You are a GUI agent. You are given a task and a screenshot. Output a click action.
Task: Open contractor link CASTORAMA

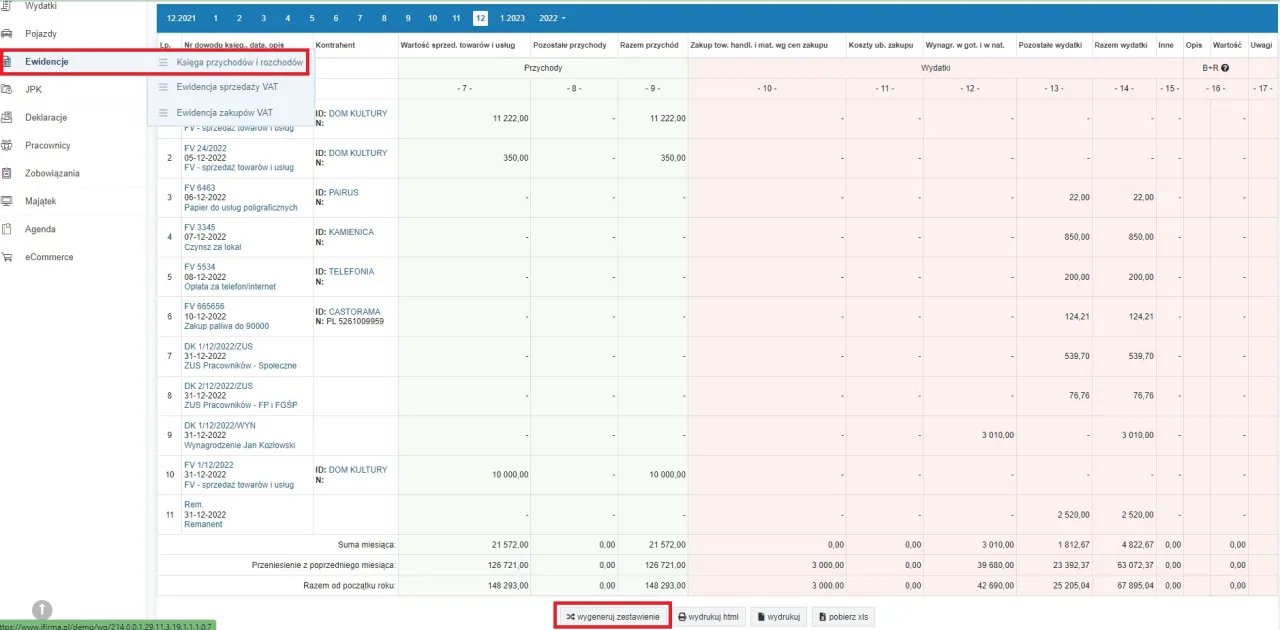(x=354, y=312)
